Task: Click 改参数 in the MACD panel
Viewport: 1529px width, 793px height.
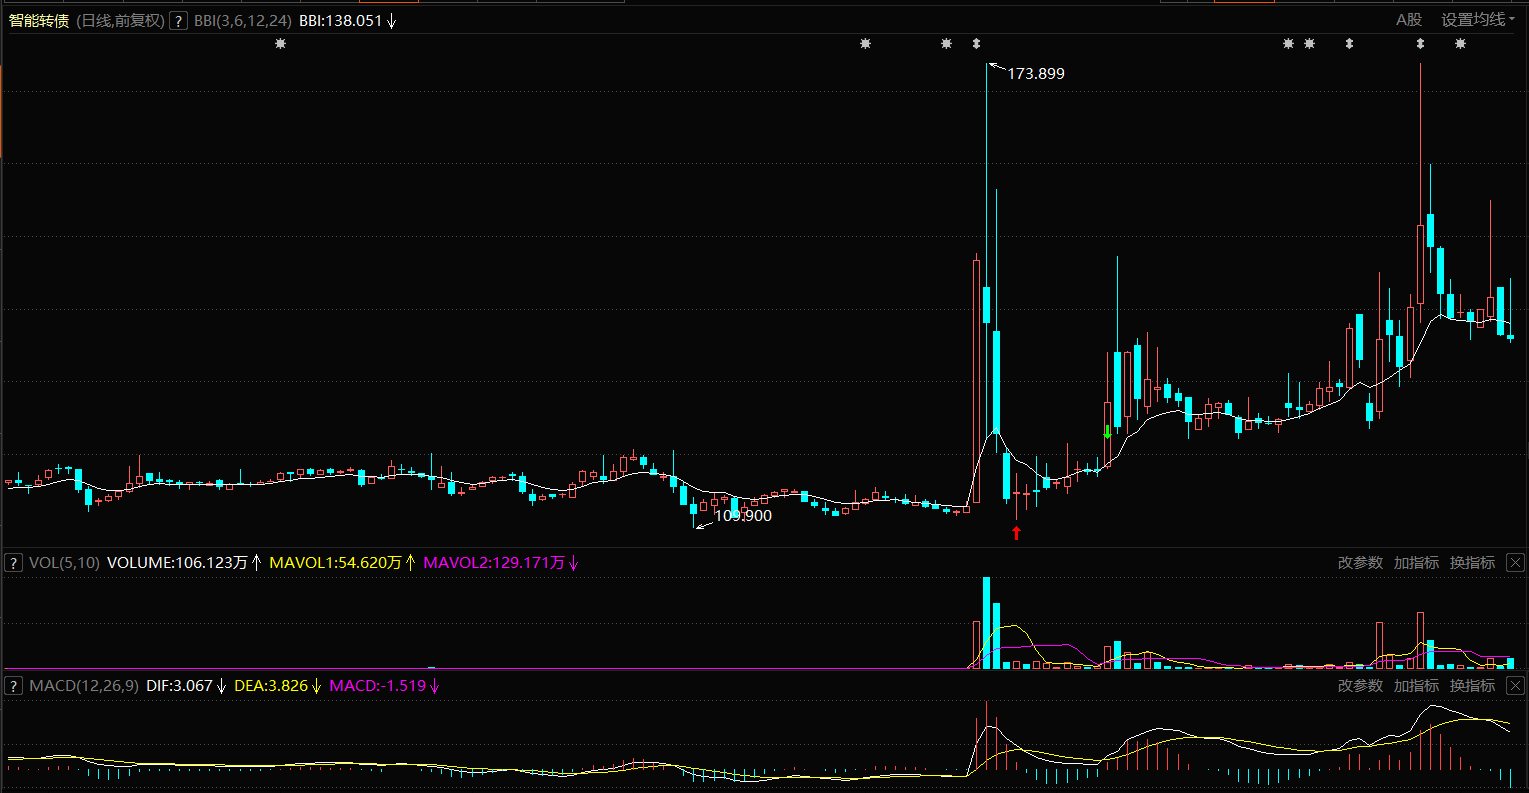Action: [1360, 686]
